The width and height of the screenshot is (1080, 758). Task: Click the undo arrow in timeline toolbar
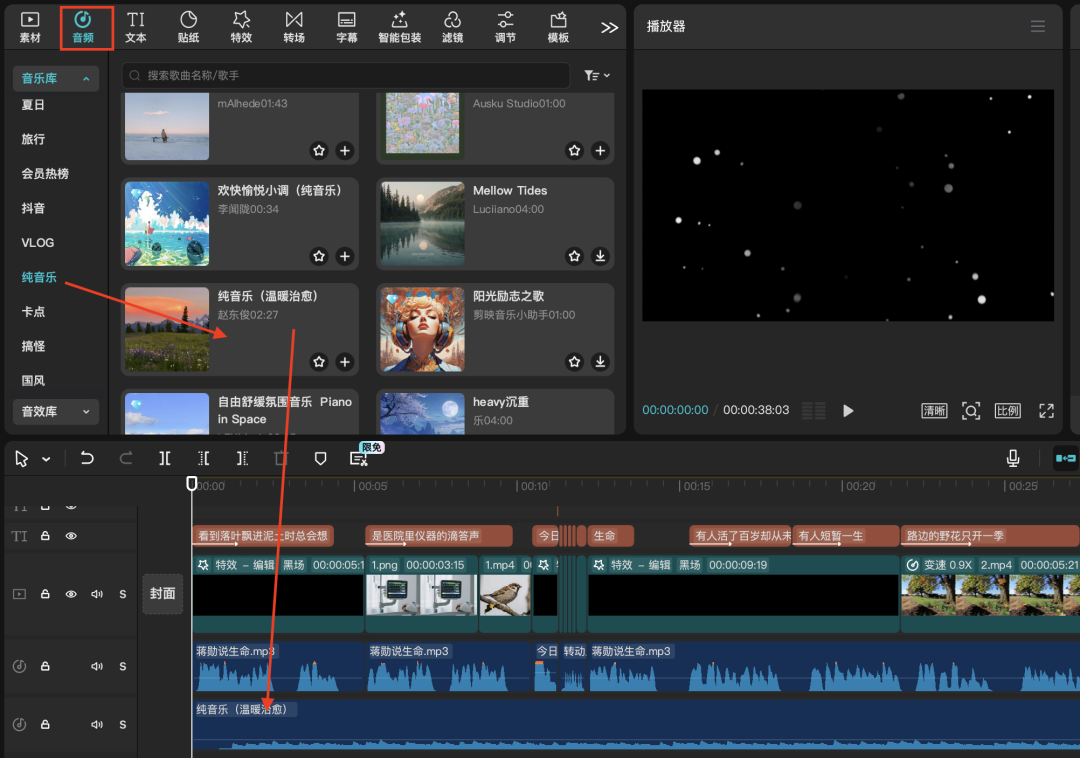87,458
